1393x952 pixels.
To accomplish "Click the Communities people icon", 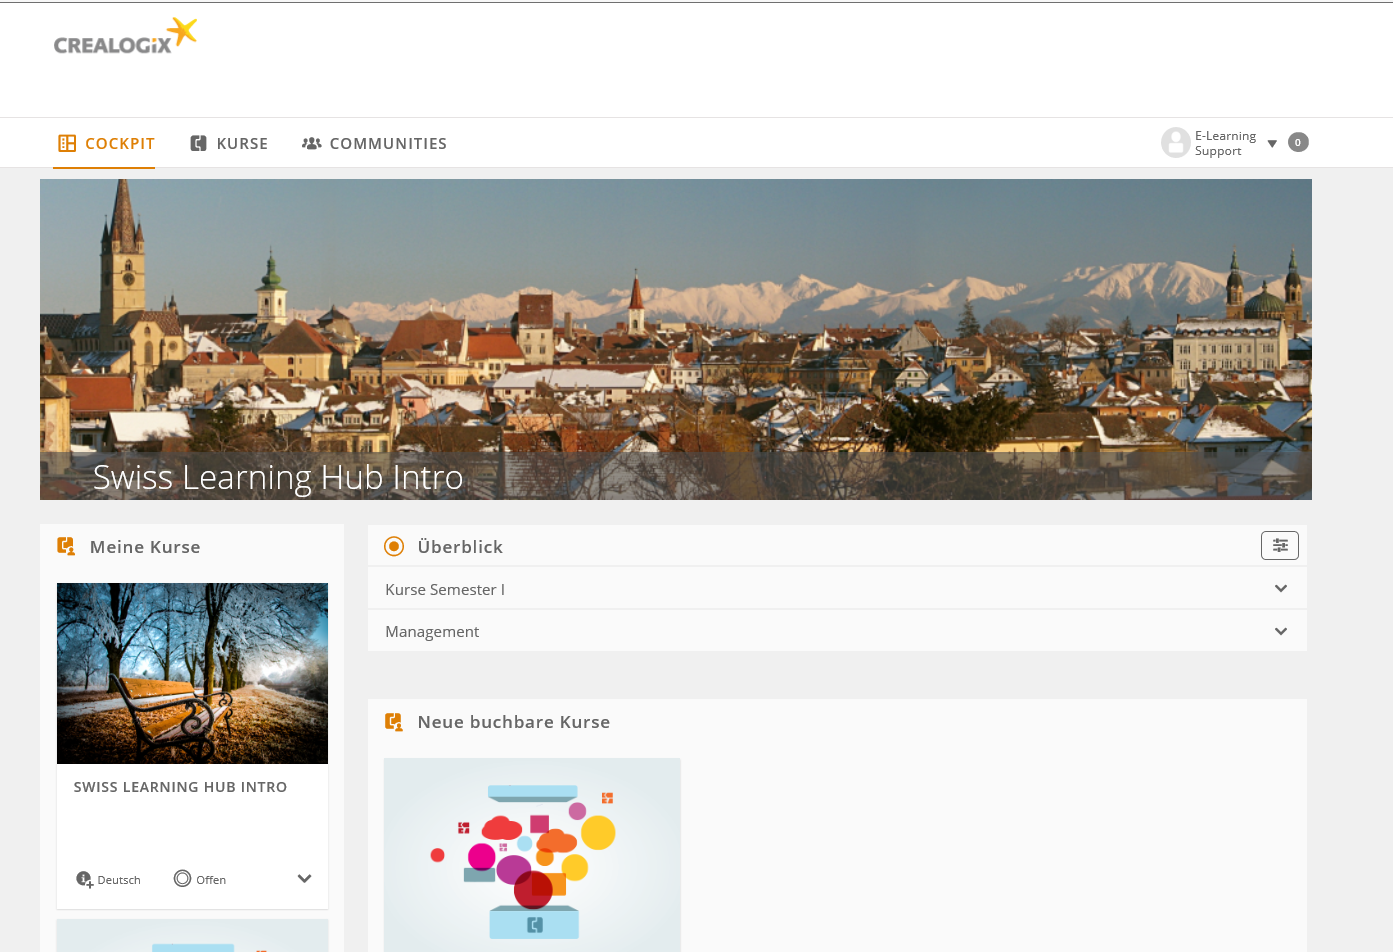I will click(x=311, y=143).
